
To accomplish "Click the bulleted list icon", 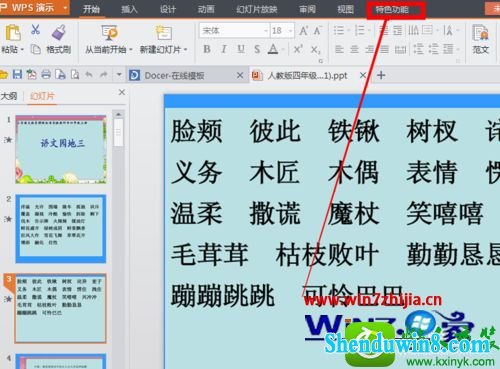I will click(x=339, y=31).
